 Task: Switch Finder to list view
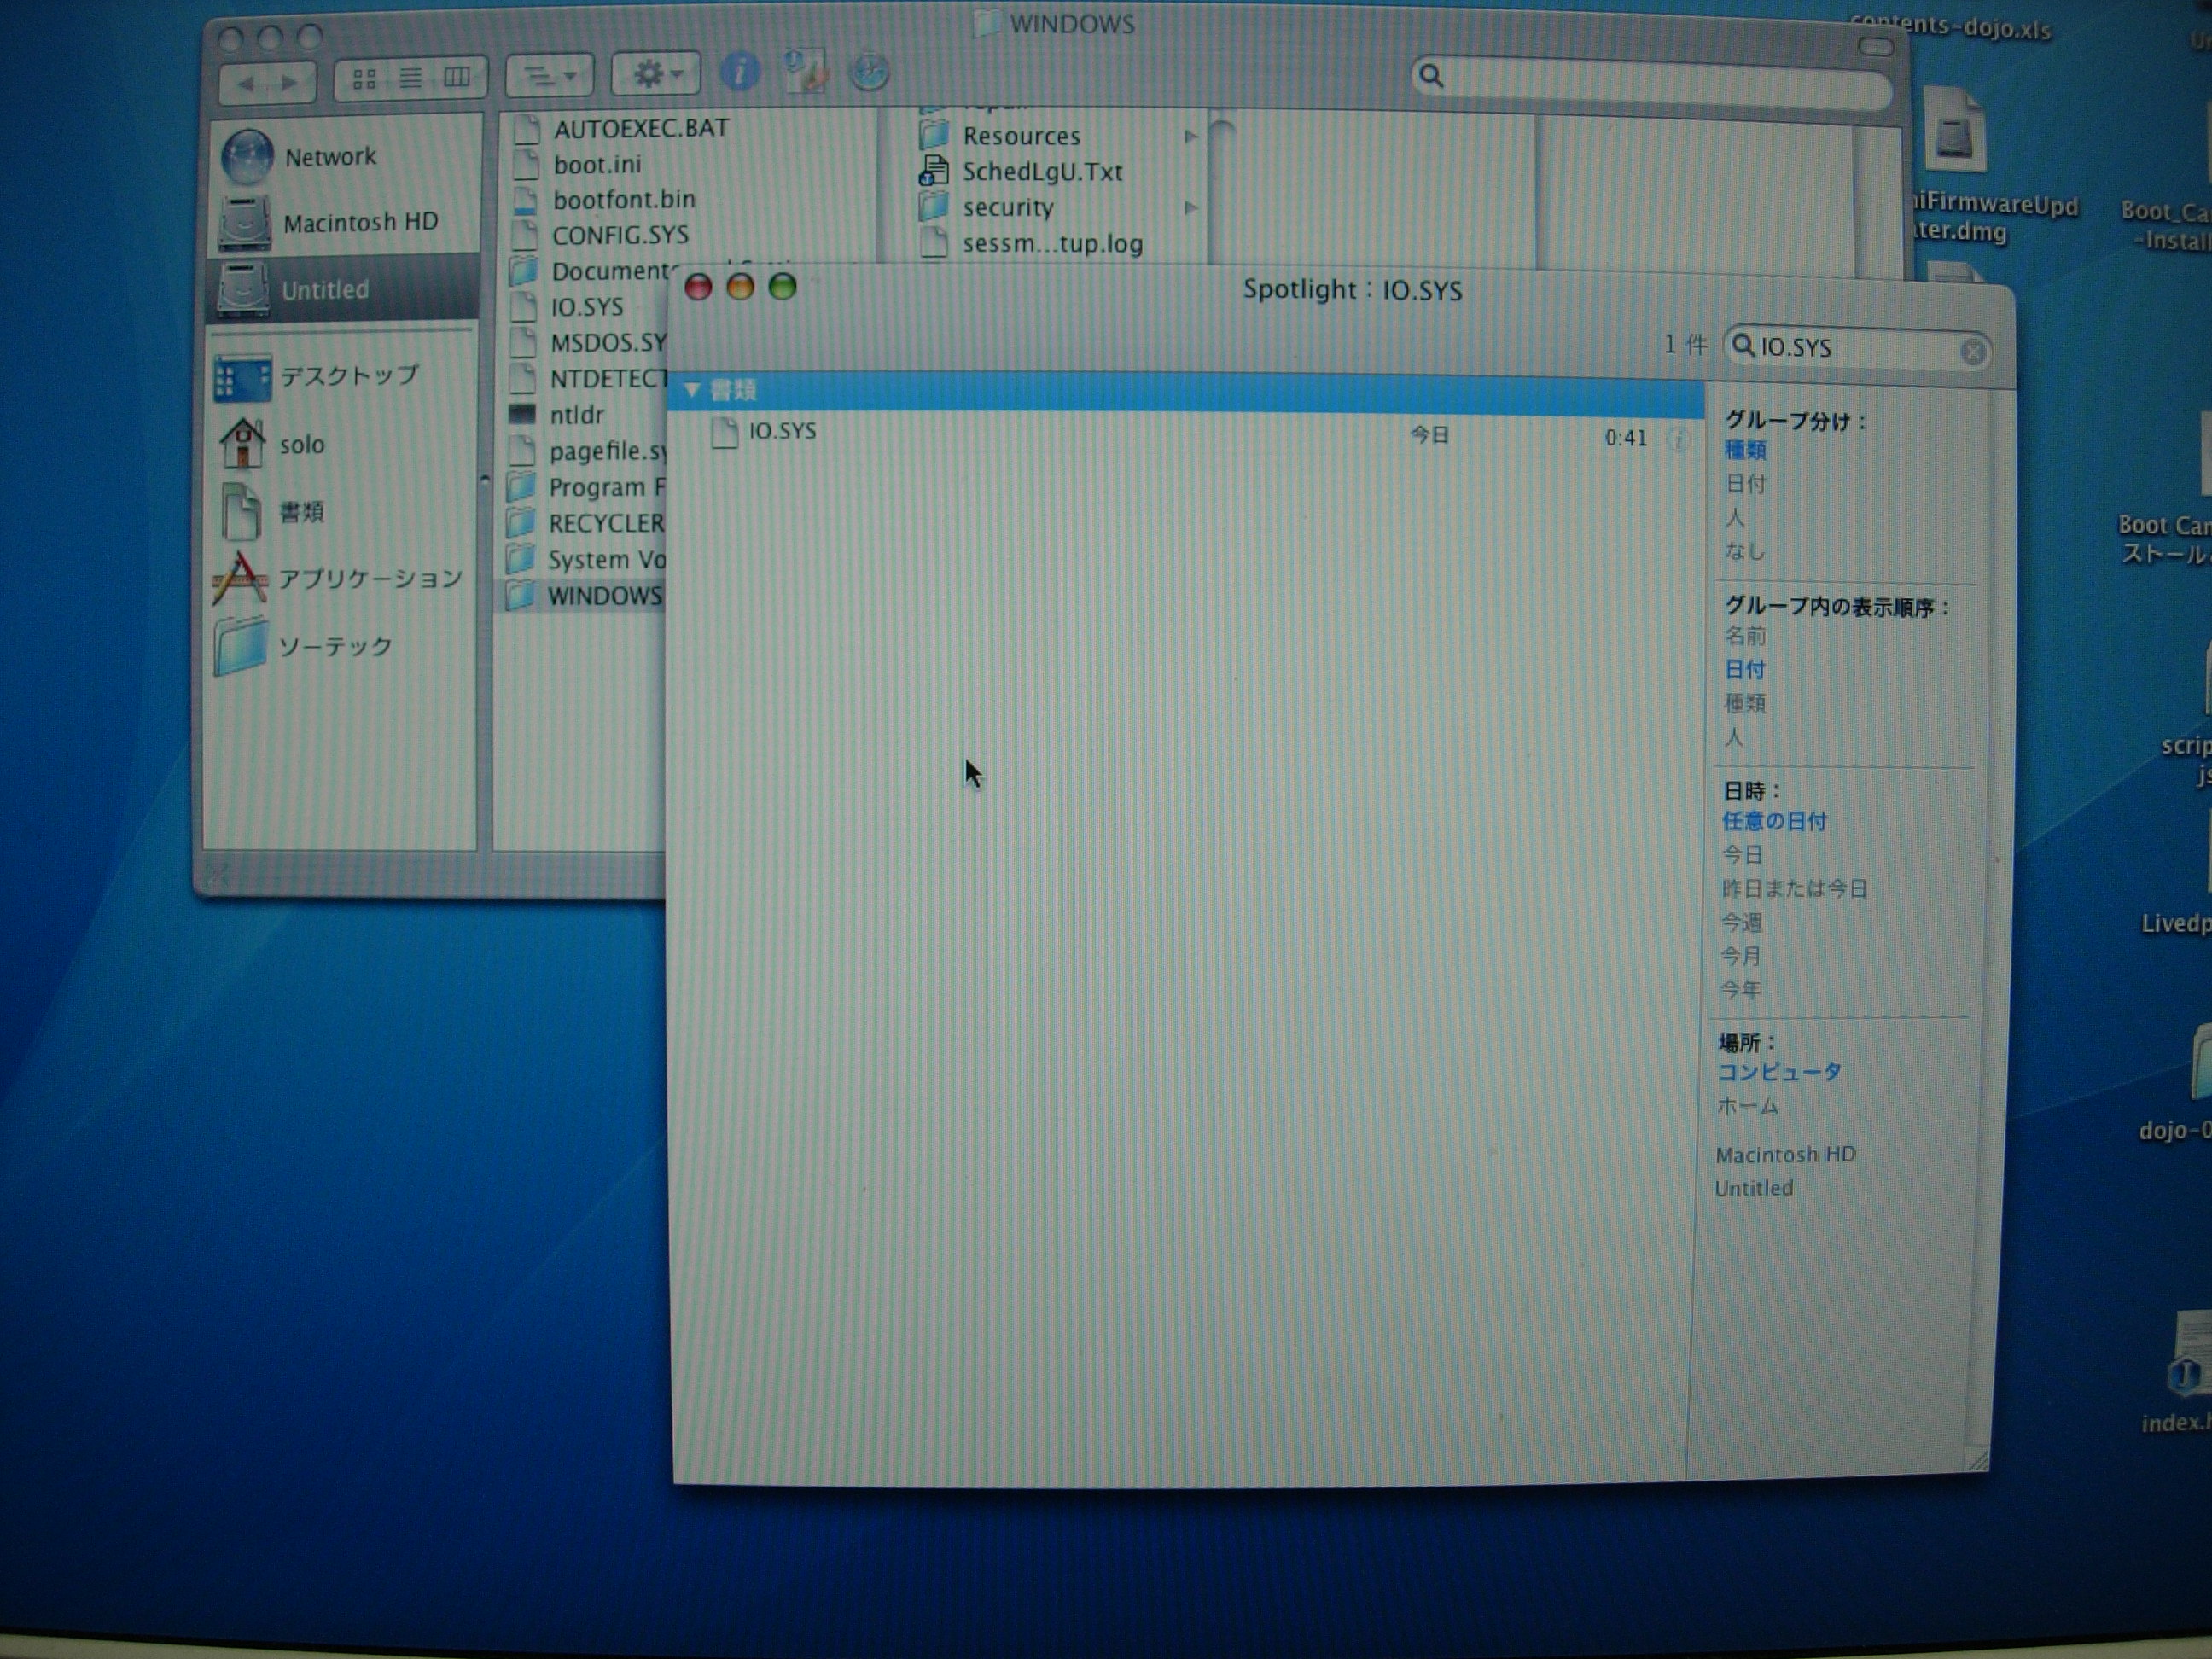[410, 78]
